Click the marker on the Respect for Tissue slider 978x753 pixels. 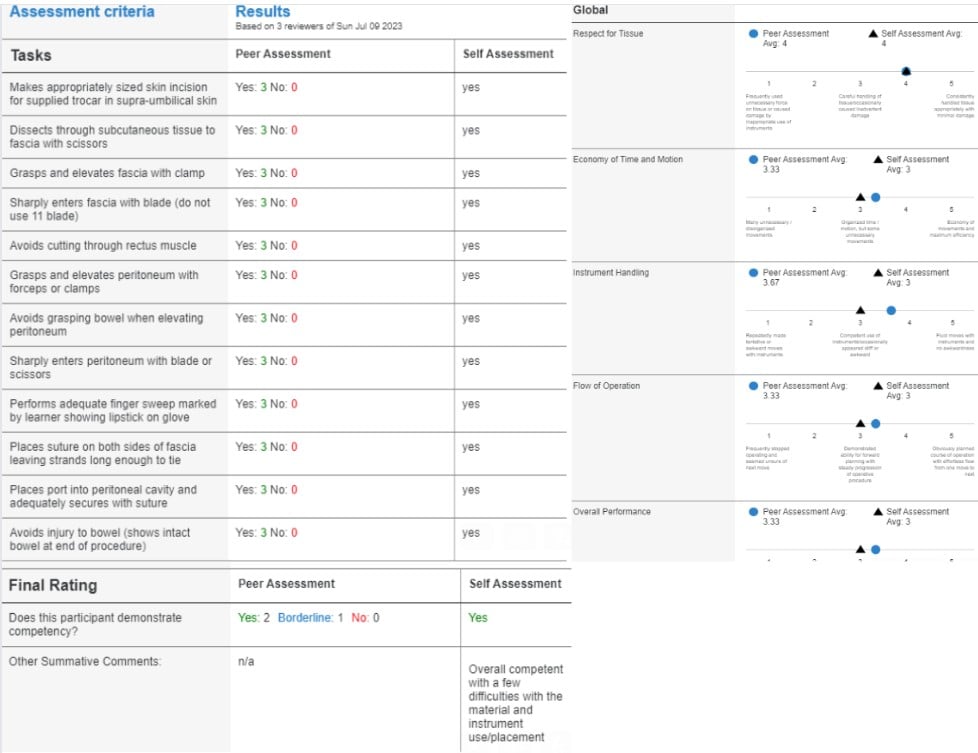pos(906,71)
